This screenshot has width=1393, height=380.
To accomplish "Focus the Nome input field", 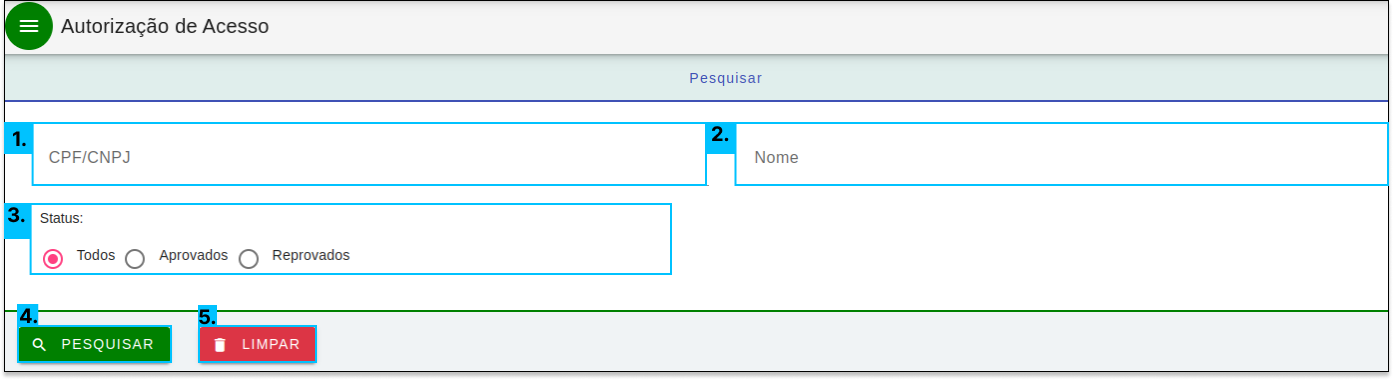I will [x=1062, y=155].
